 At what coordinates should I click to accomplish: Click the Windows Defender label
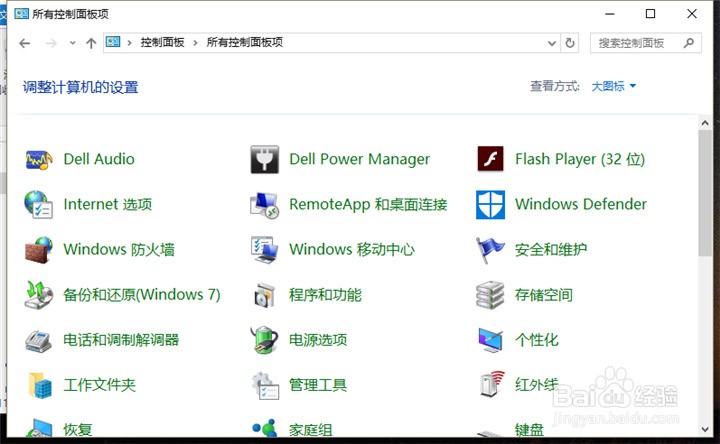pyautogui.click(x=581, y=204)
